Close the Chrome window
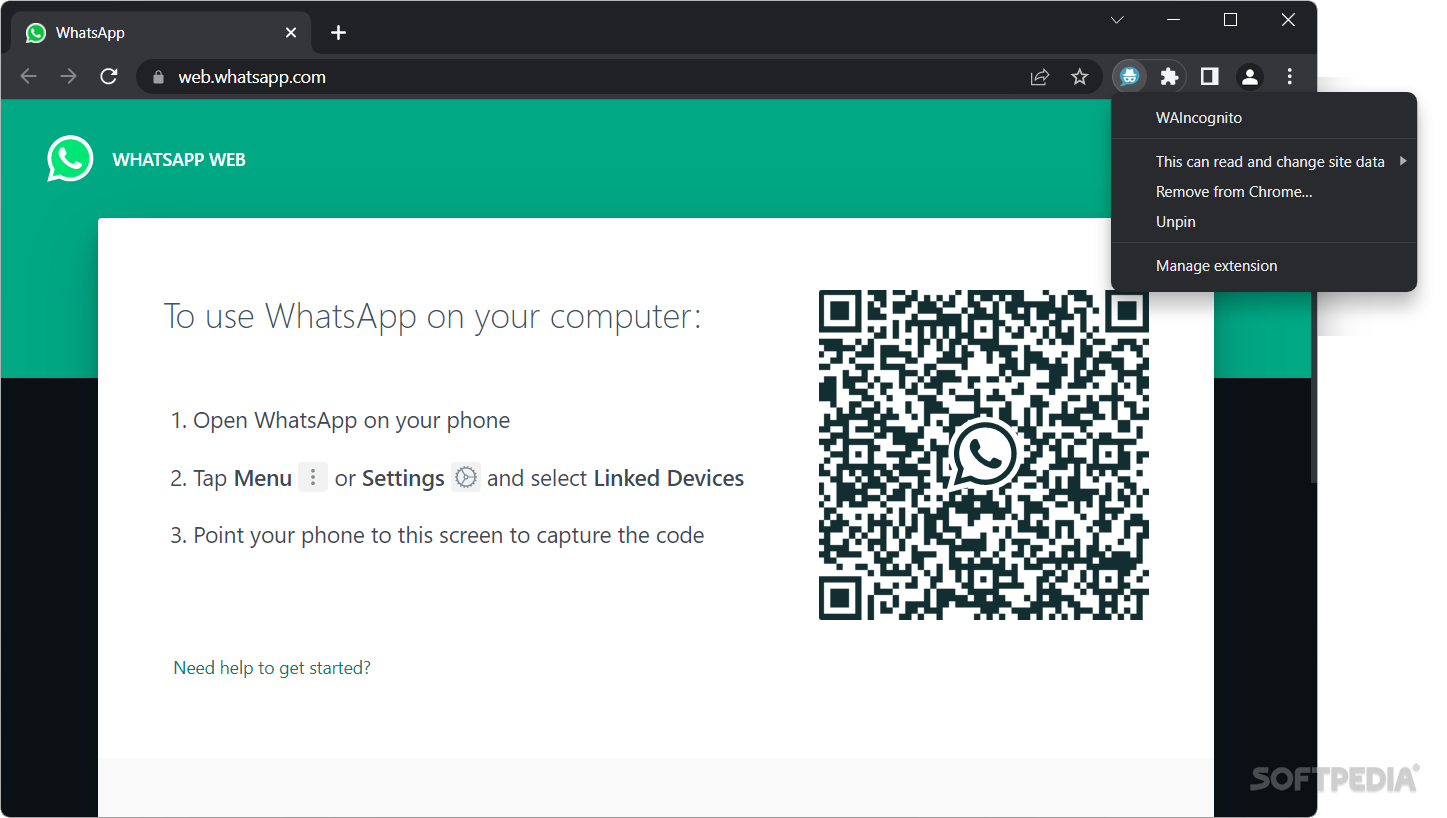This screenshot has width=1447, height=818. click(1288, 20)
